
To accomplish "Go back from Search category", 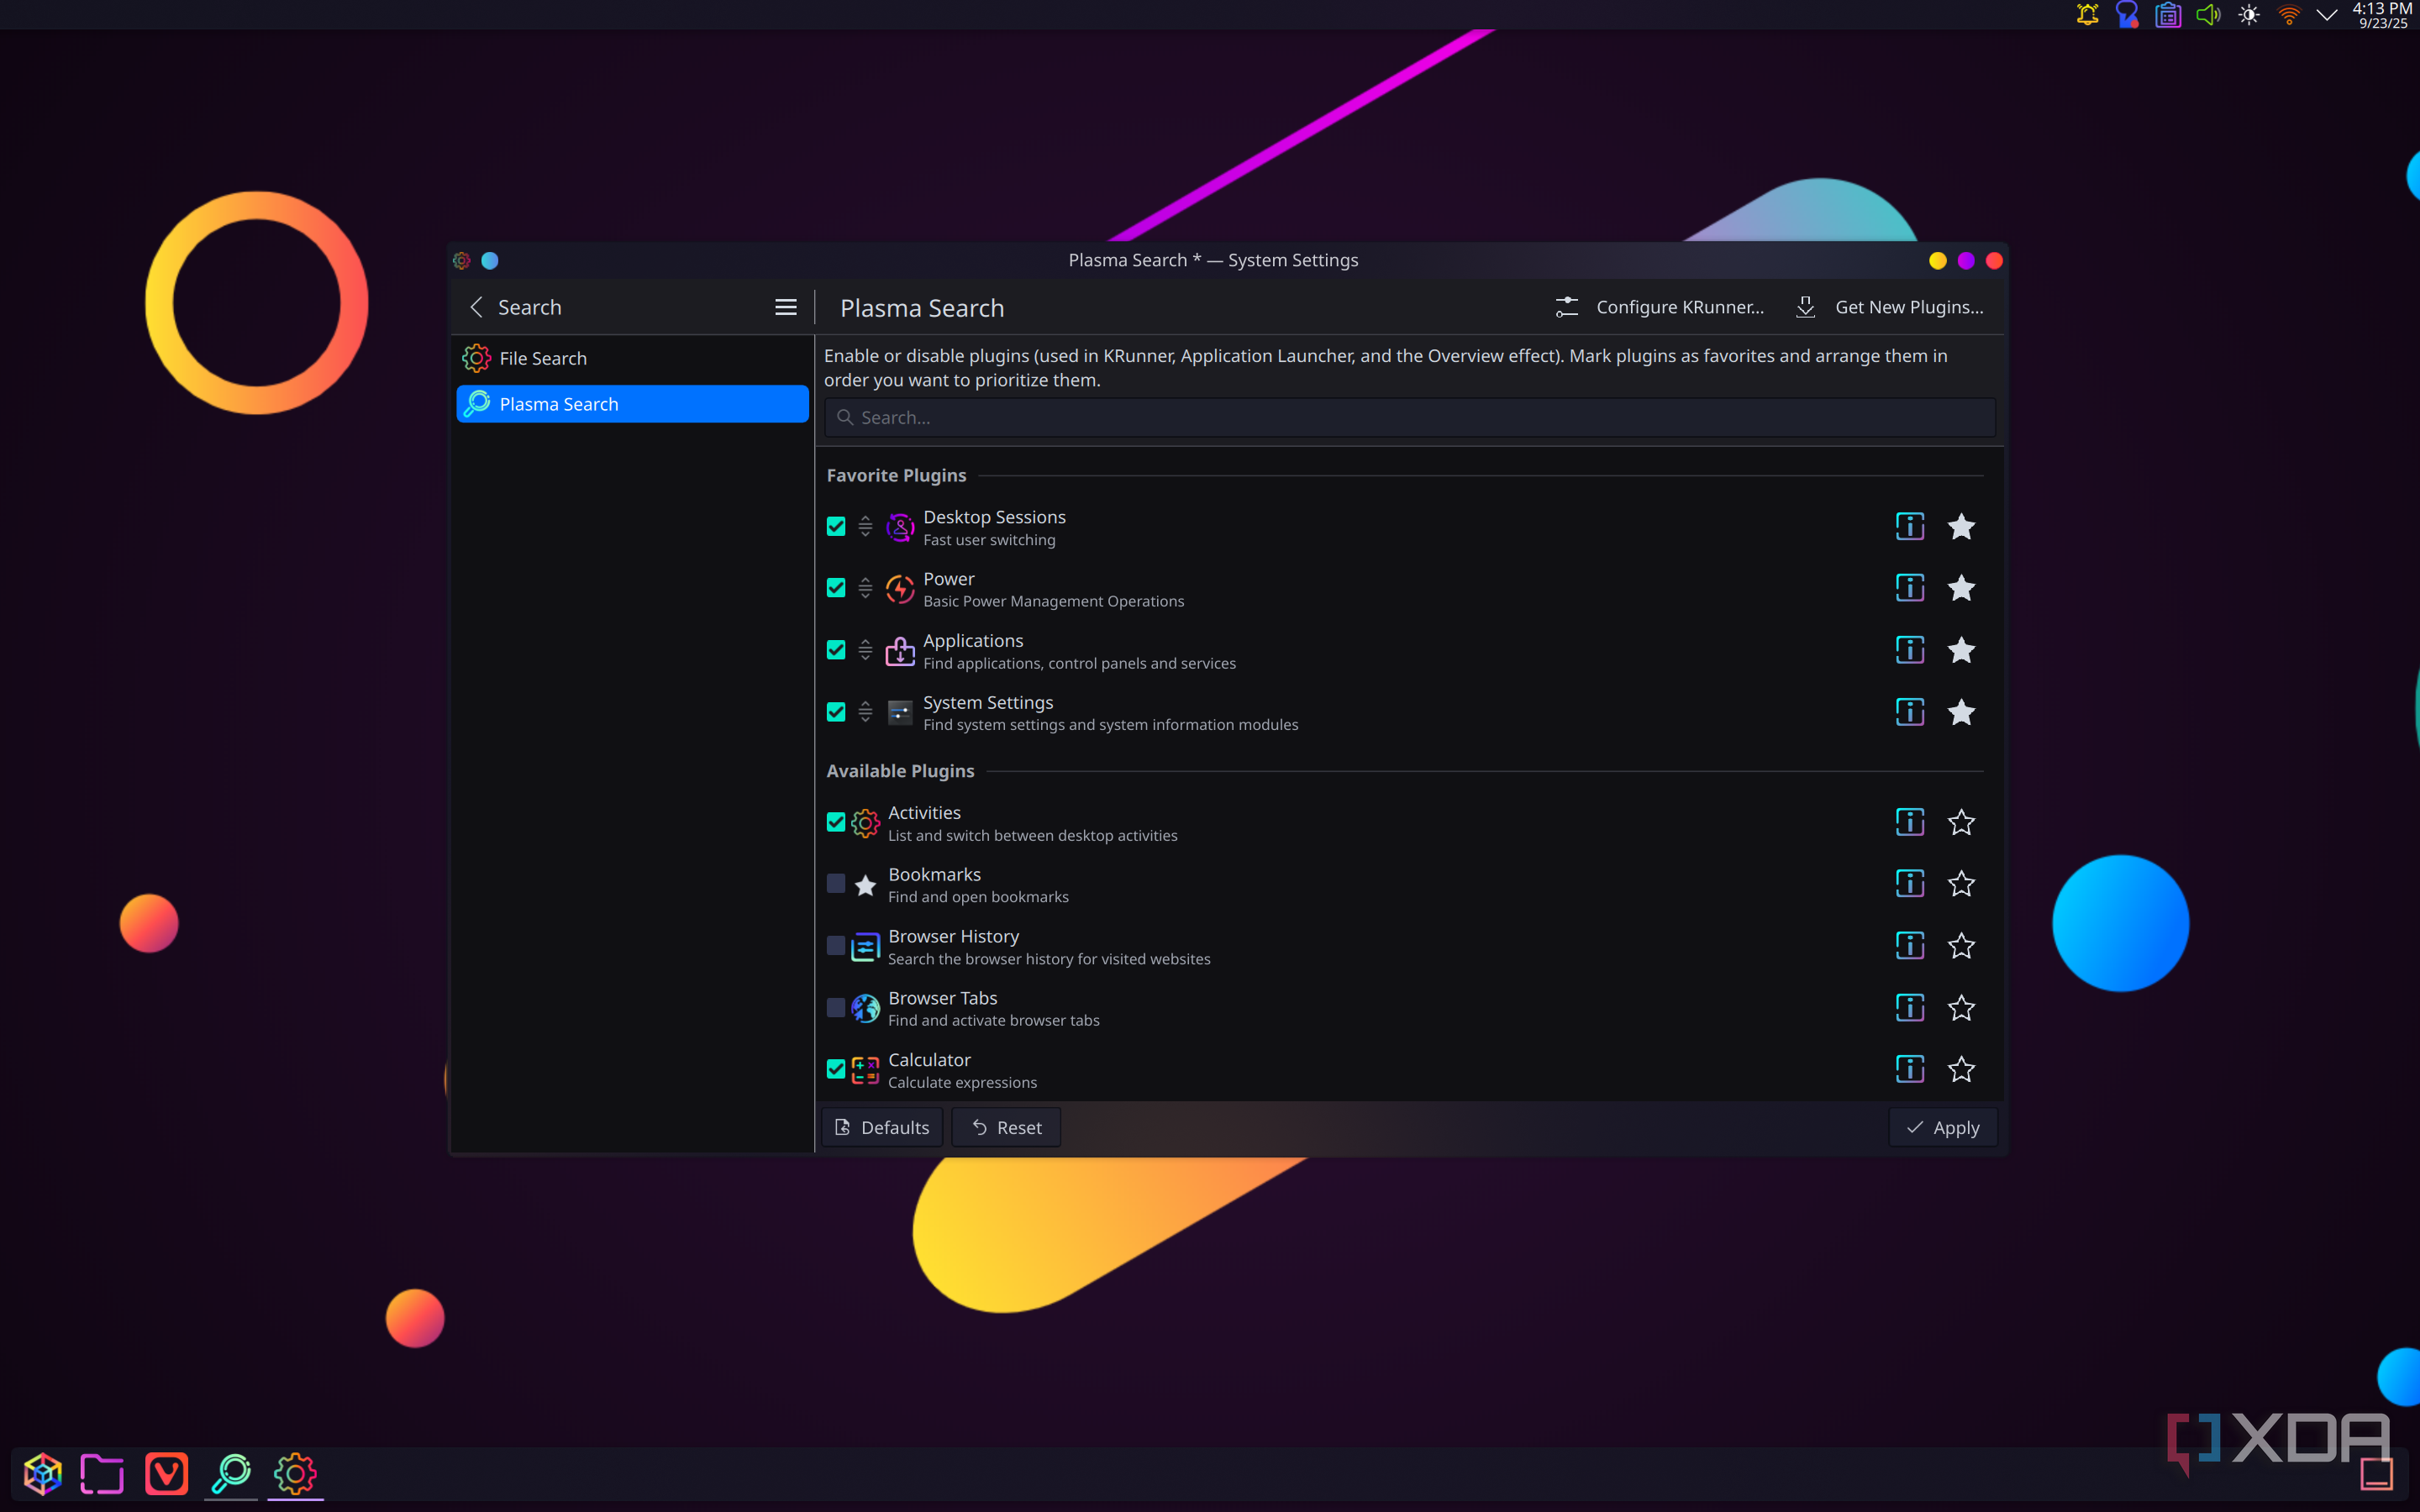I will pos(477,308).
